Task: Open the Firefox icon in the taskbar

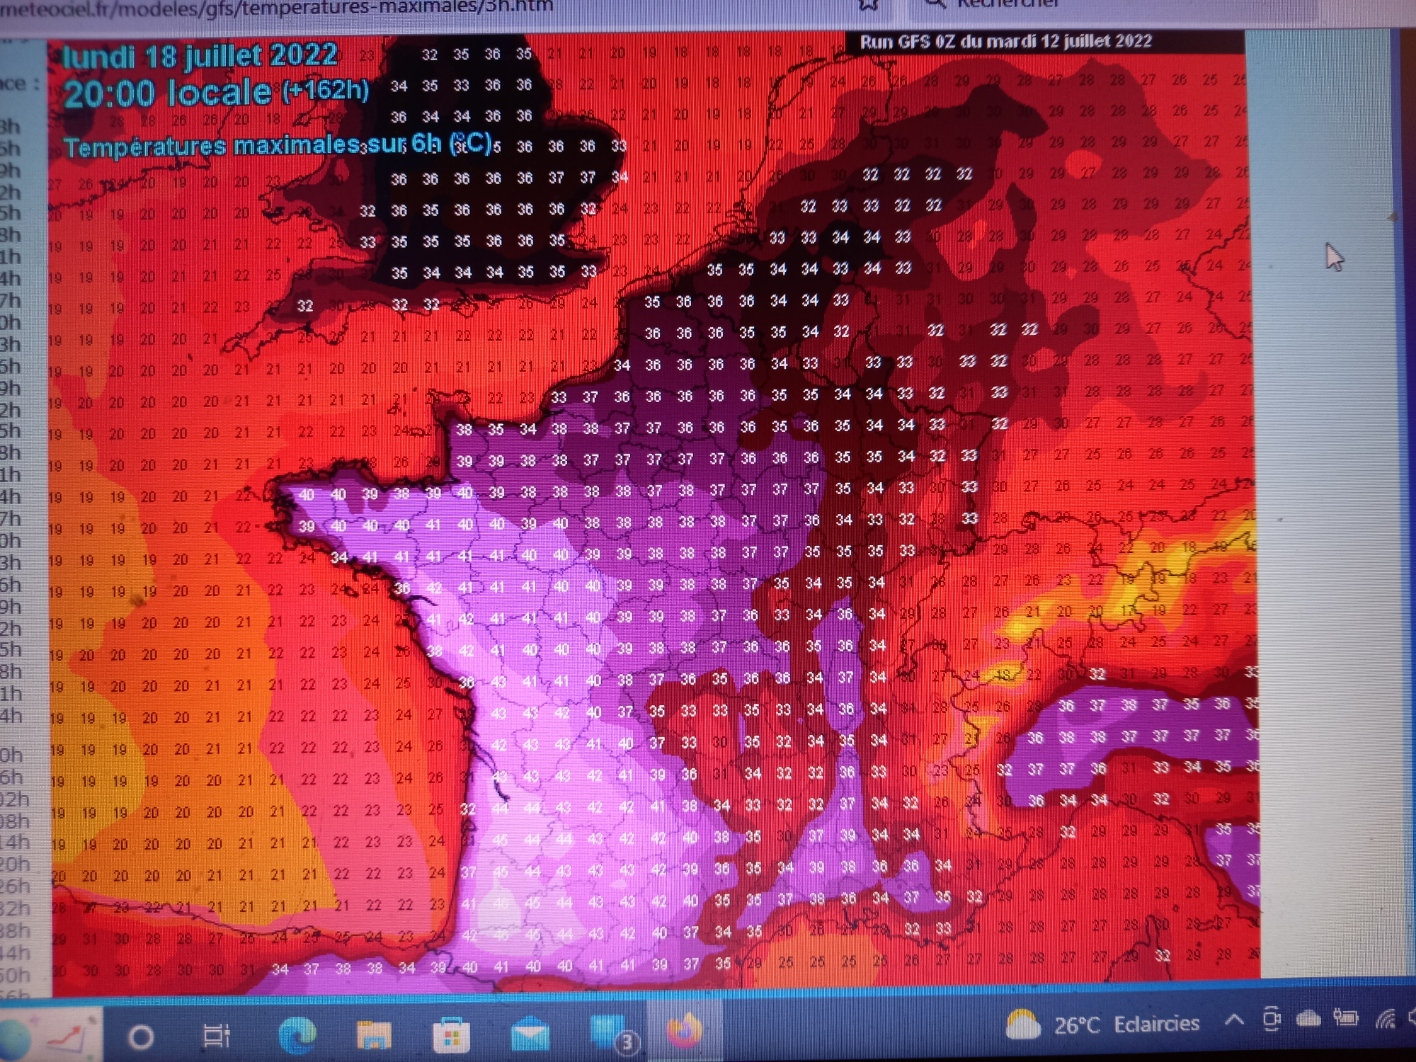Action: pyautogui.click(x=683, y=1030)
